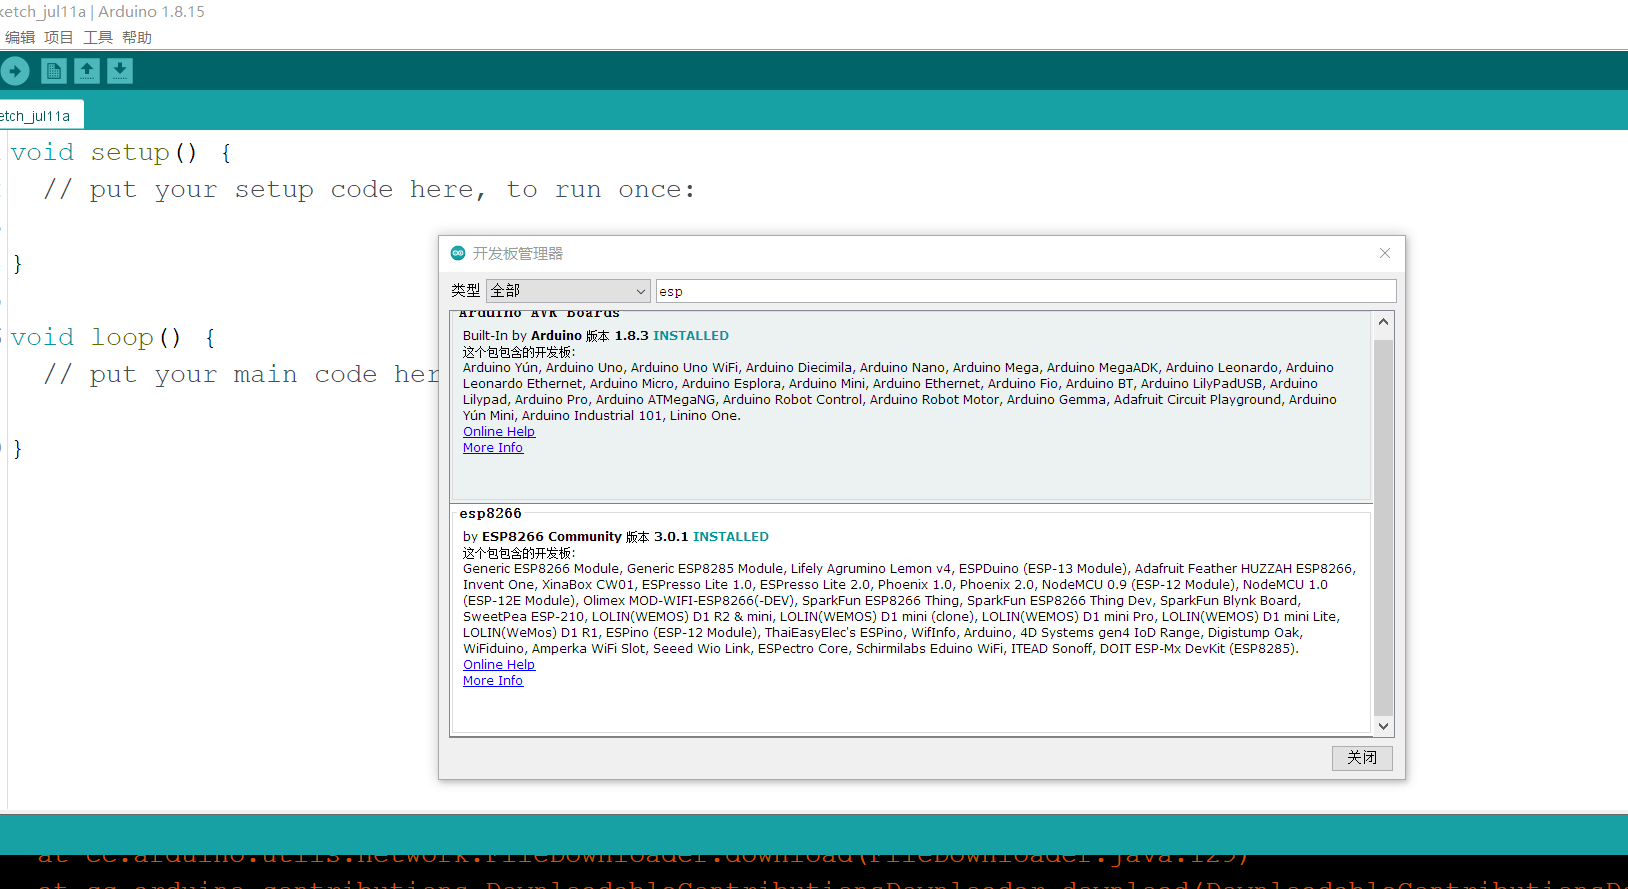
Task: Open Online Help for Arduino AVR Boards
Action: pos(499,432)
